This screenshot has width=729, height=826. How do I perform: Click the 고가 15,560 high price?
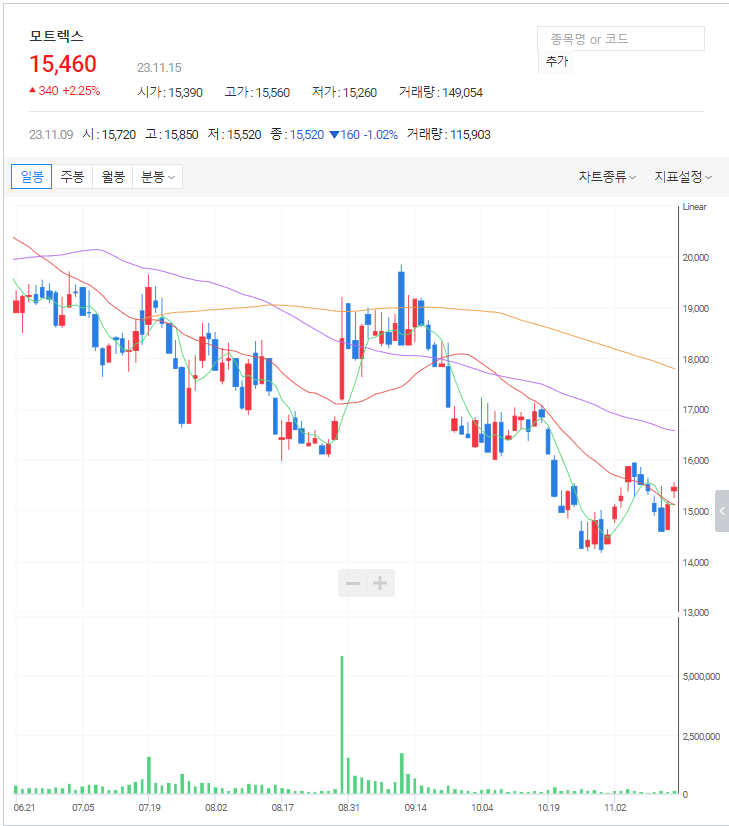[x=257, y=92]
